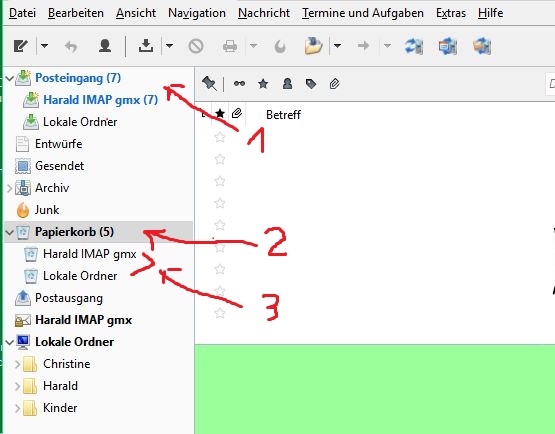Click the compose new message icon
Screen dimensions: 555x434
pos(20,46)
